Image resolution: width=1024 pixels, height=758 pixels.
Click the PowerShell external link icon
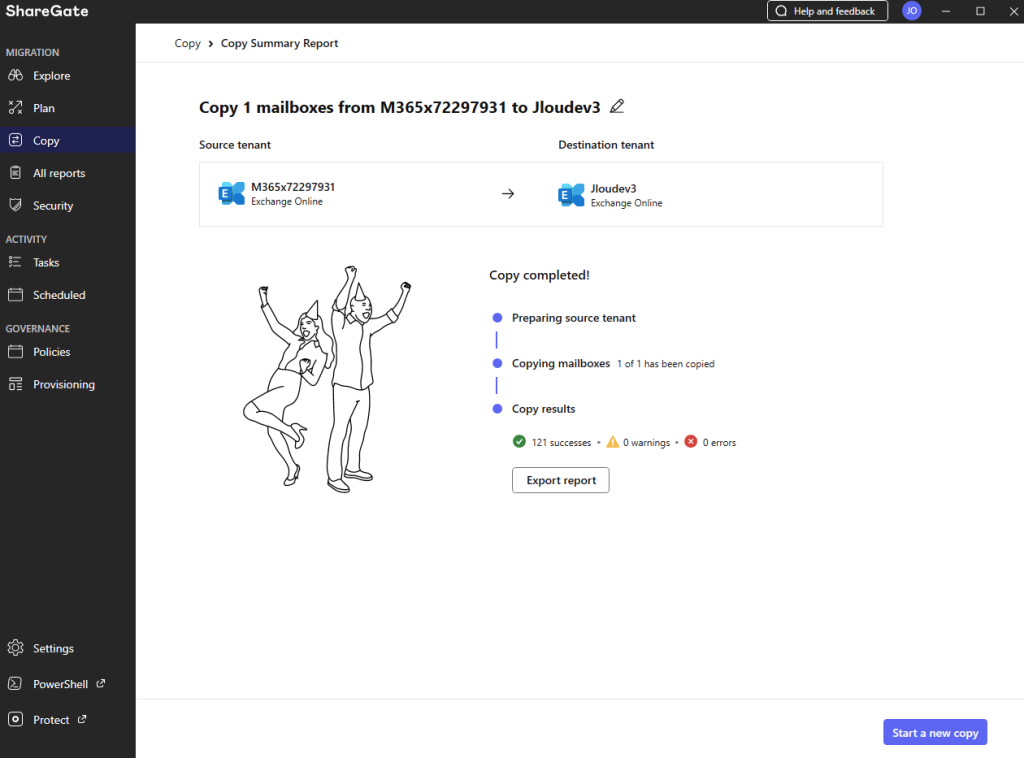point(101,683)
